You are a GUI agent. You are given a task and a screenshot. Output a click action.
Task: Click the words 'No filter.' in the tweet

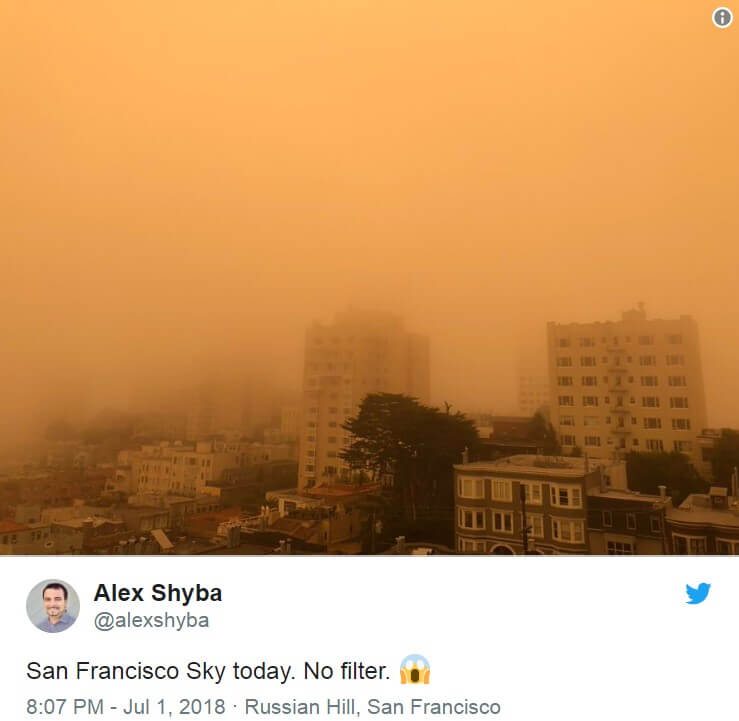pos(347,671)
